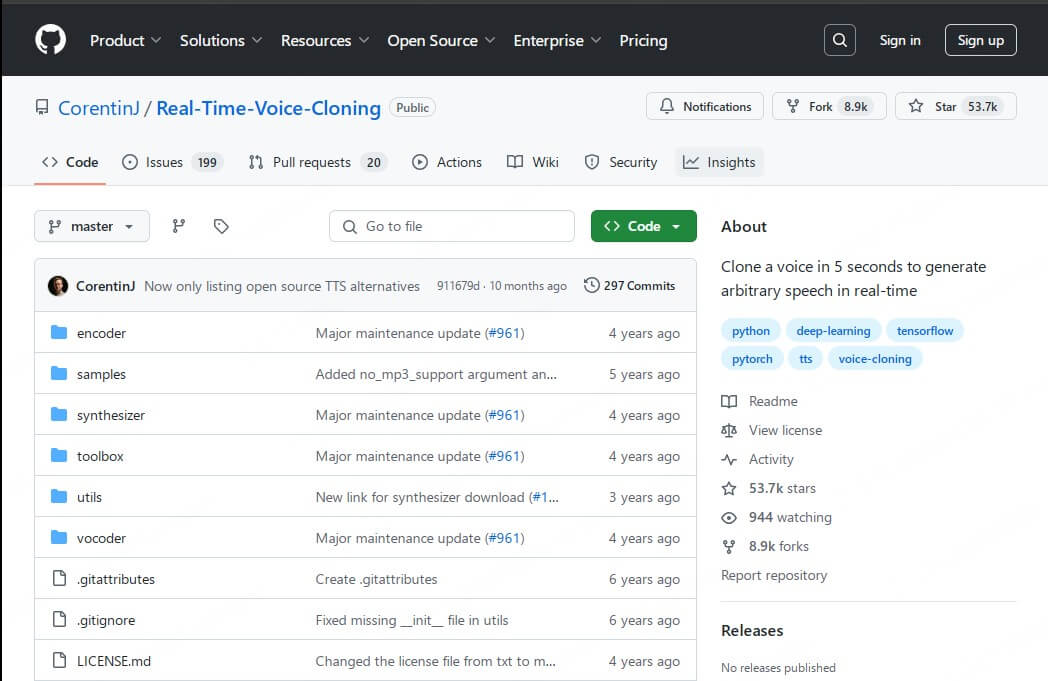Click the synthesizer folder icon
Image resolution: width=1048 pixels, height=681 pixels.
tap(59, 415)
